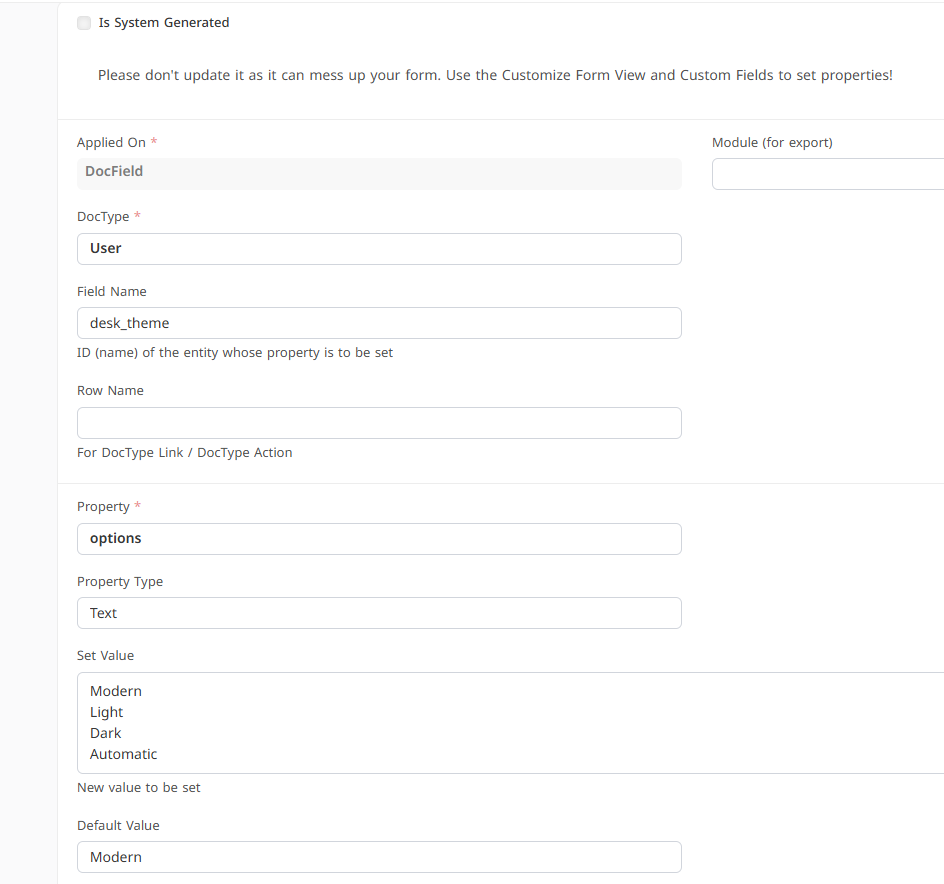Click the For DocType Link / DocType Action hint

tap(185, 453)
